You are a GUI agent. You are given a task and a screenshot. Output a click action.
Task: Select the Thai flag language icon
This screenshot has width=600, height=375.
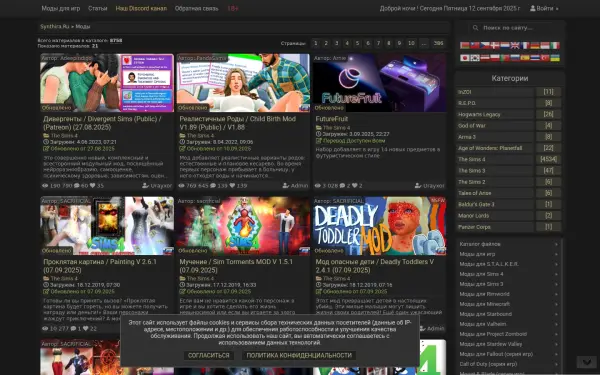coord(535,58)
